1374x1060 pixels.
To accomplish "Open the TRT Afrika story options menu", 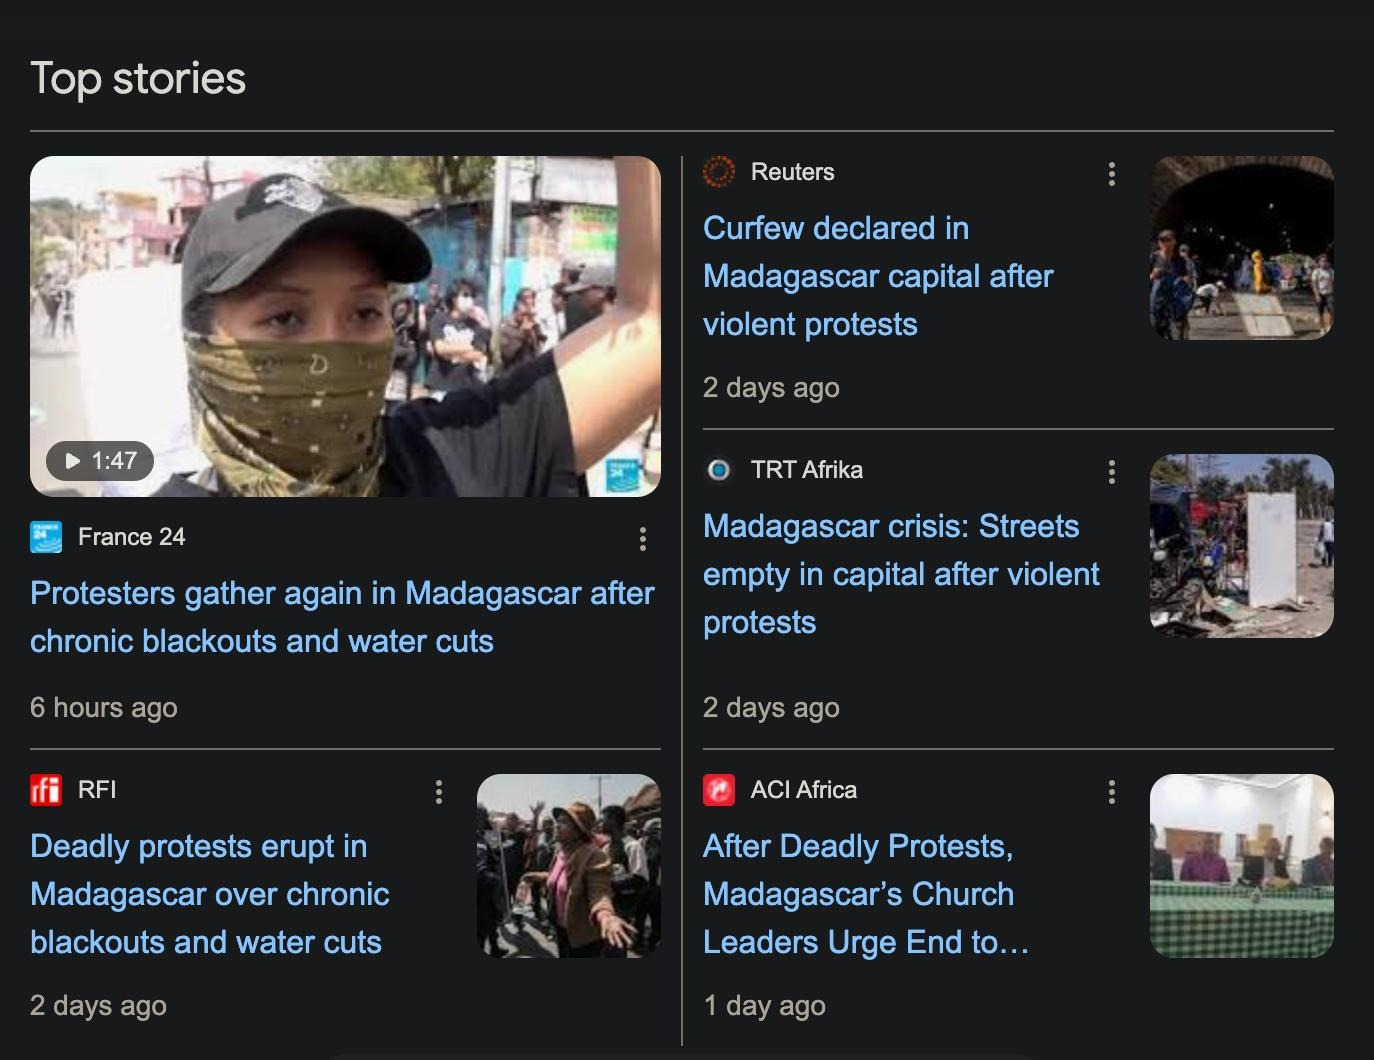I will point(1112,472).
